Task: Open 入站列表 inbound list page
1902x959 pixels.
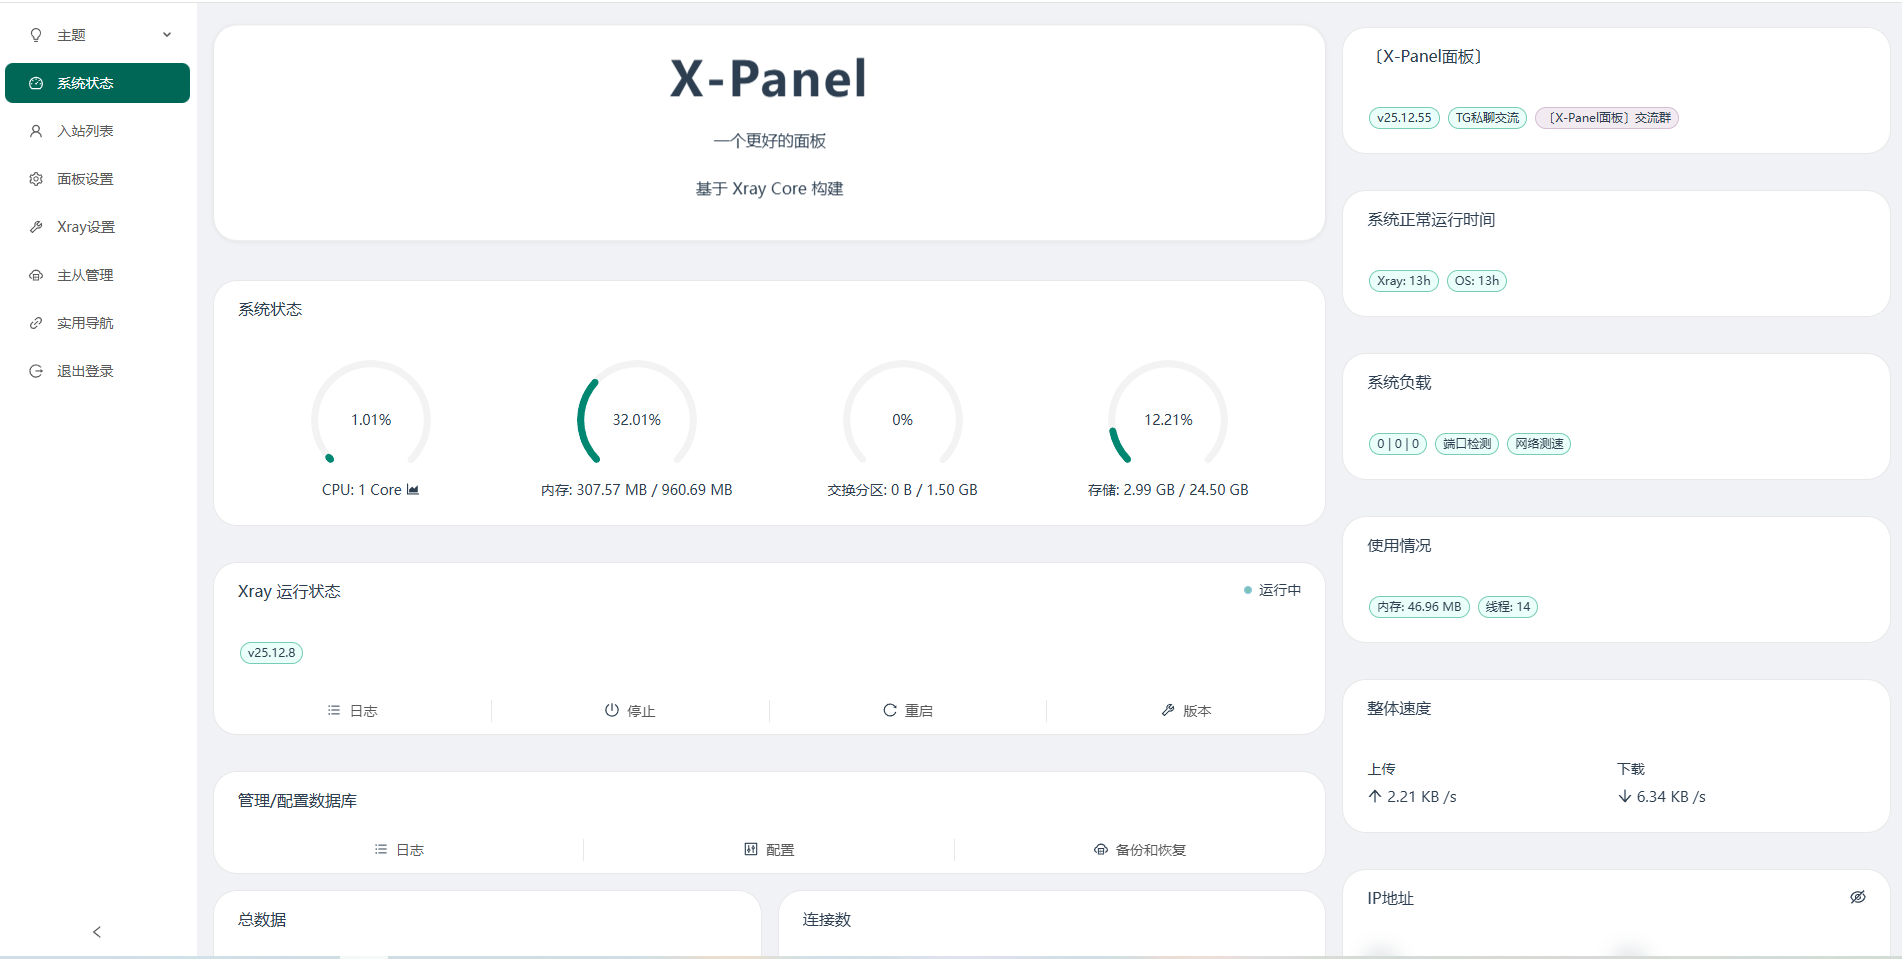Action: pyautogui.click(x=85, y=131)
